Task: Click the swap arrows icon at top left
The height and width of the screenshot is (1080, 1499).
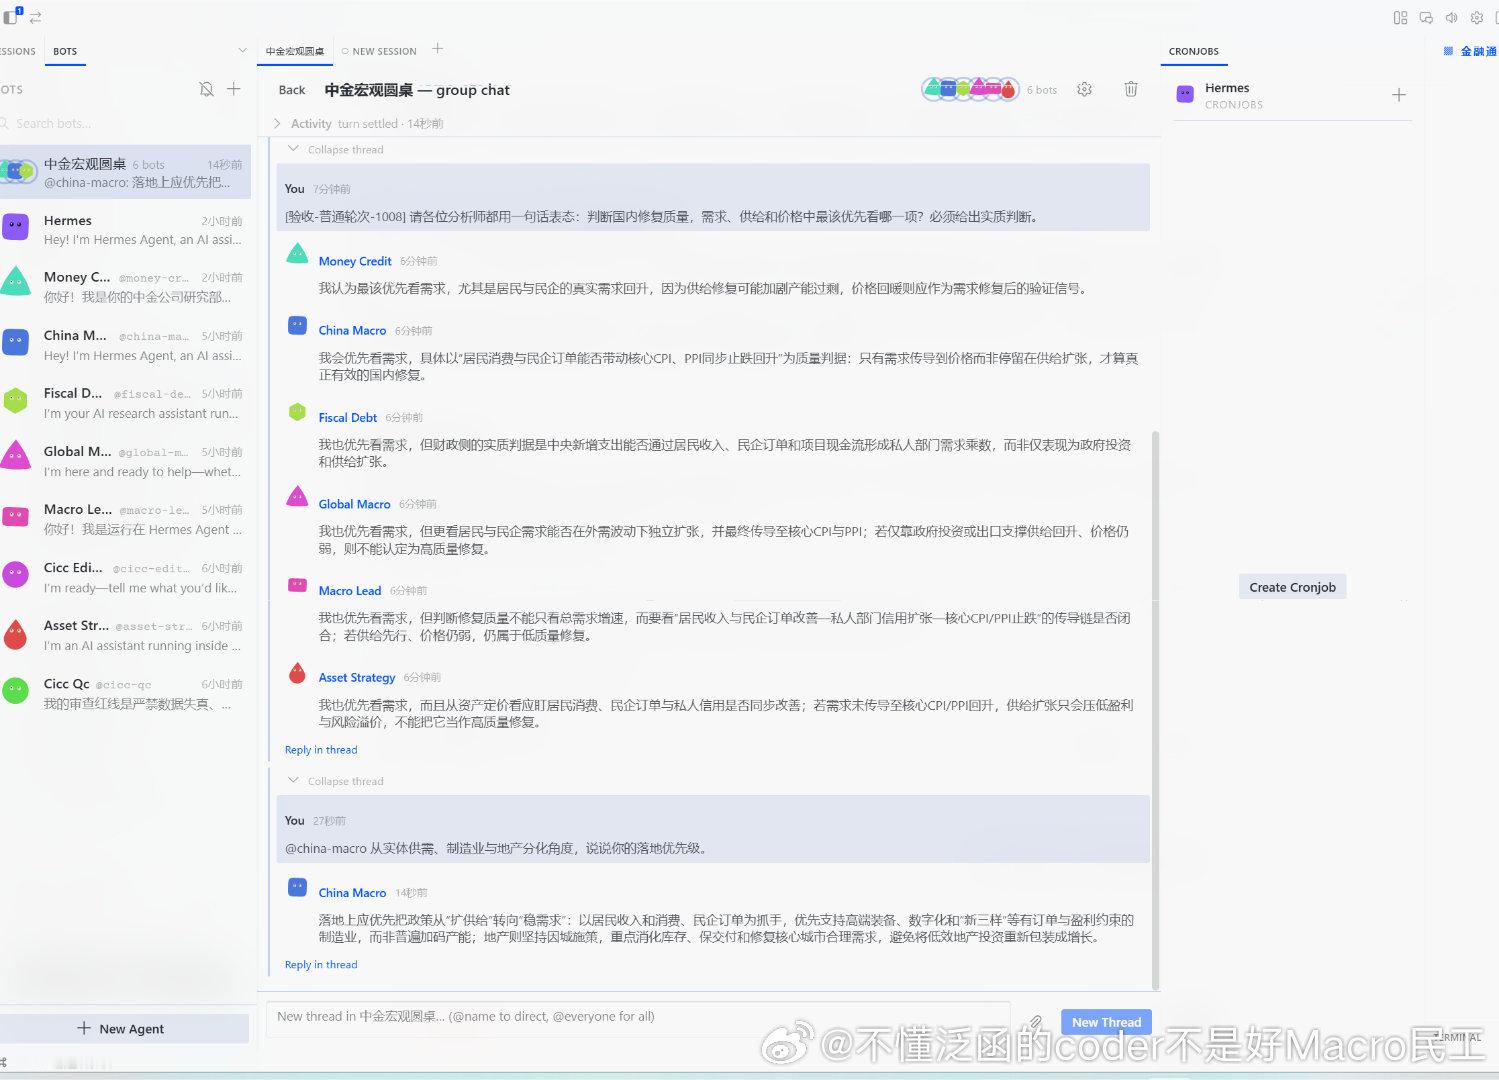Action: (x=36, y=18)
